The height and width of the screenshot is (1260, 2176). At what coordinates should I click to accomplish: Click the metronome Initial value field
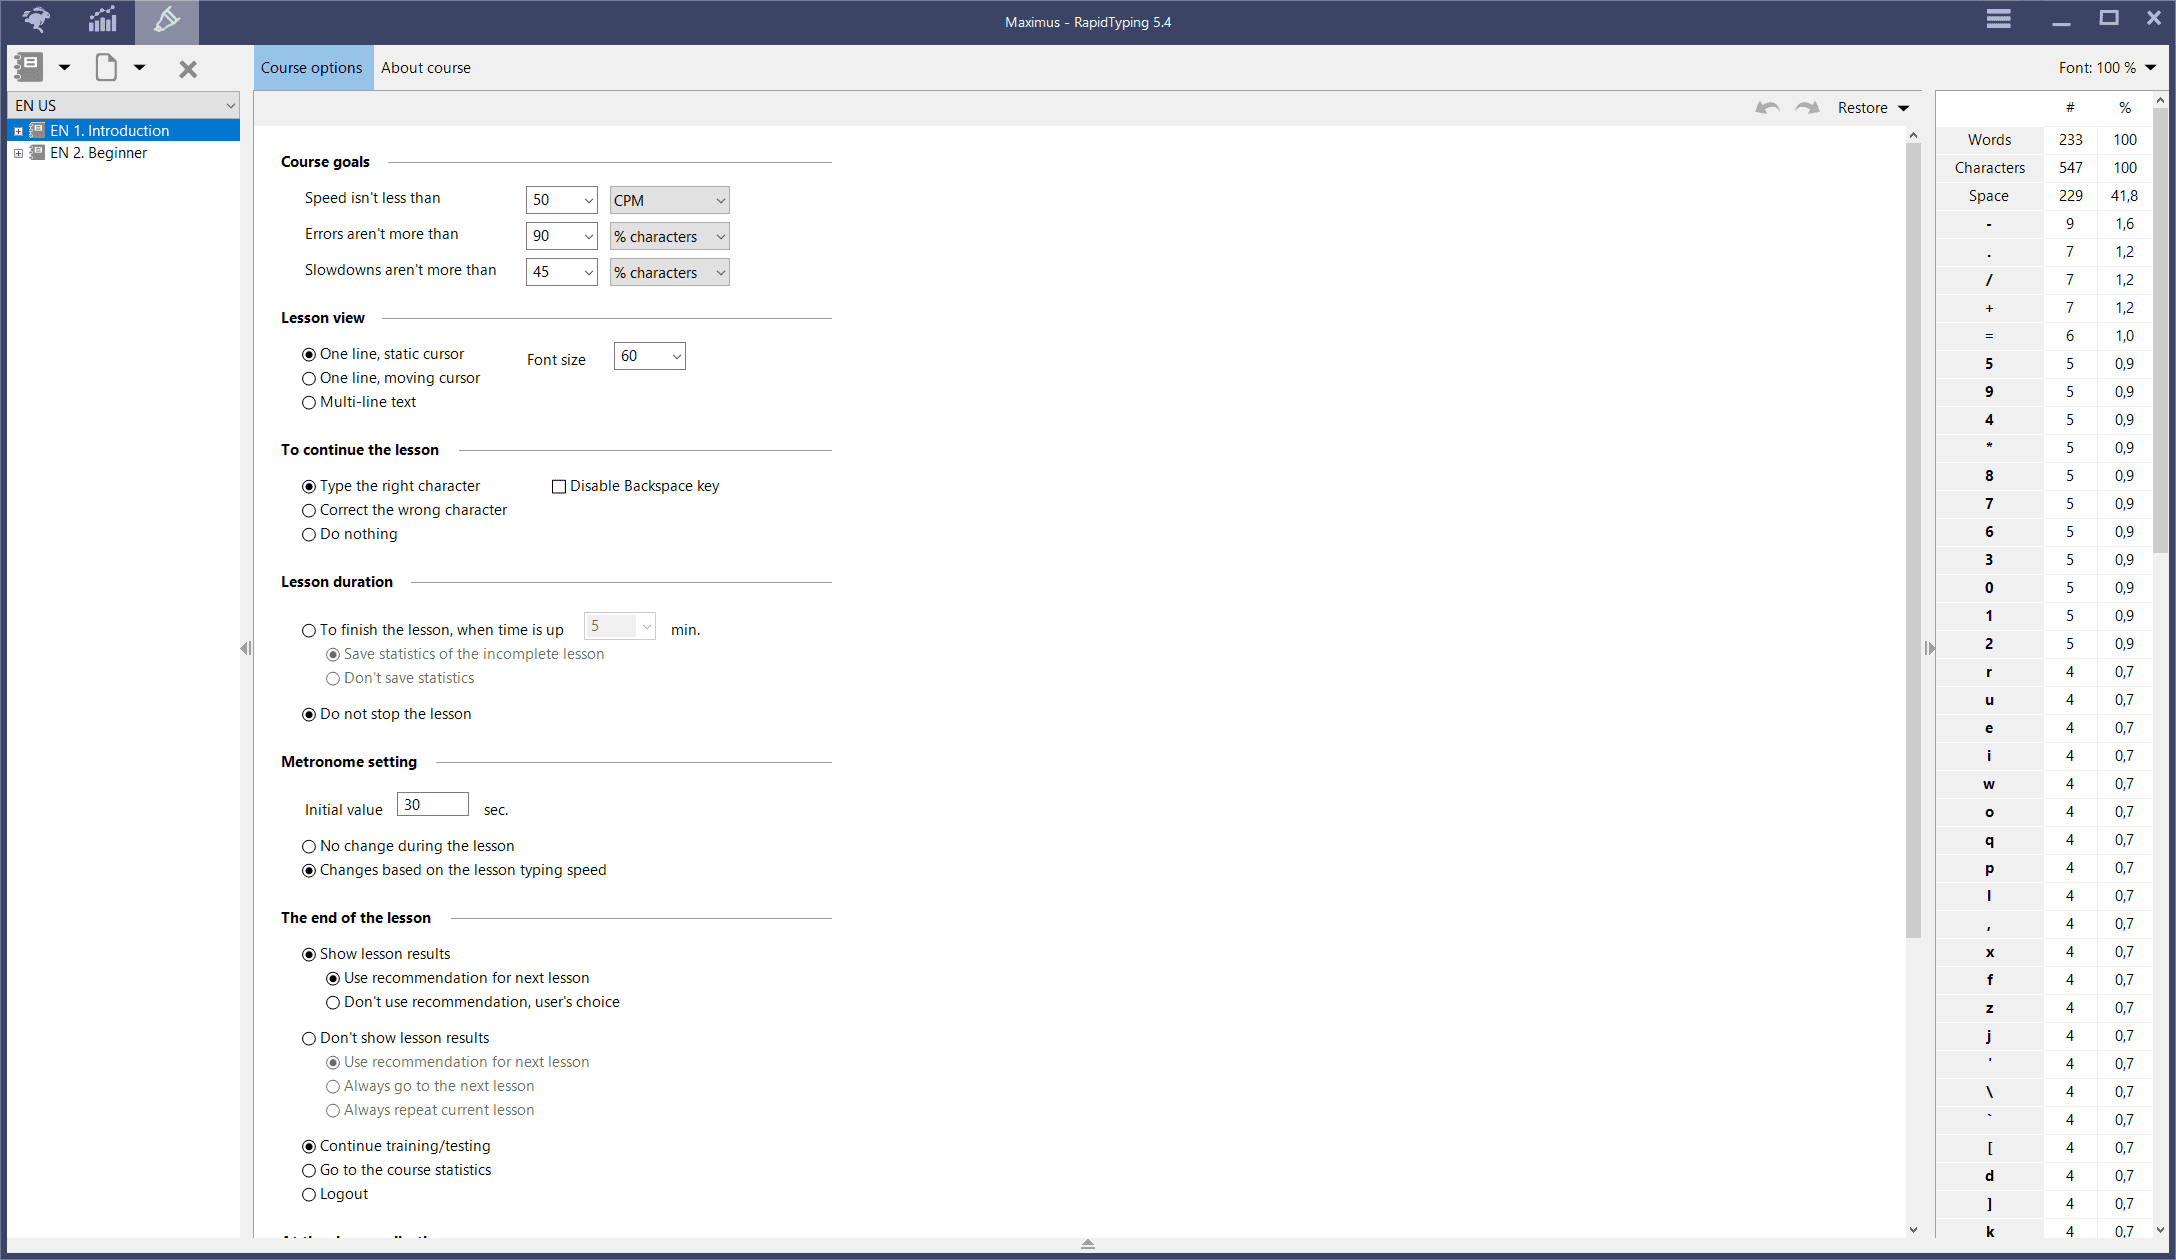(432, 805)
